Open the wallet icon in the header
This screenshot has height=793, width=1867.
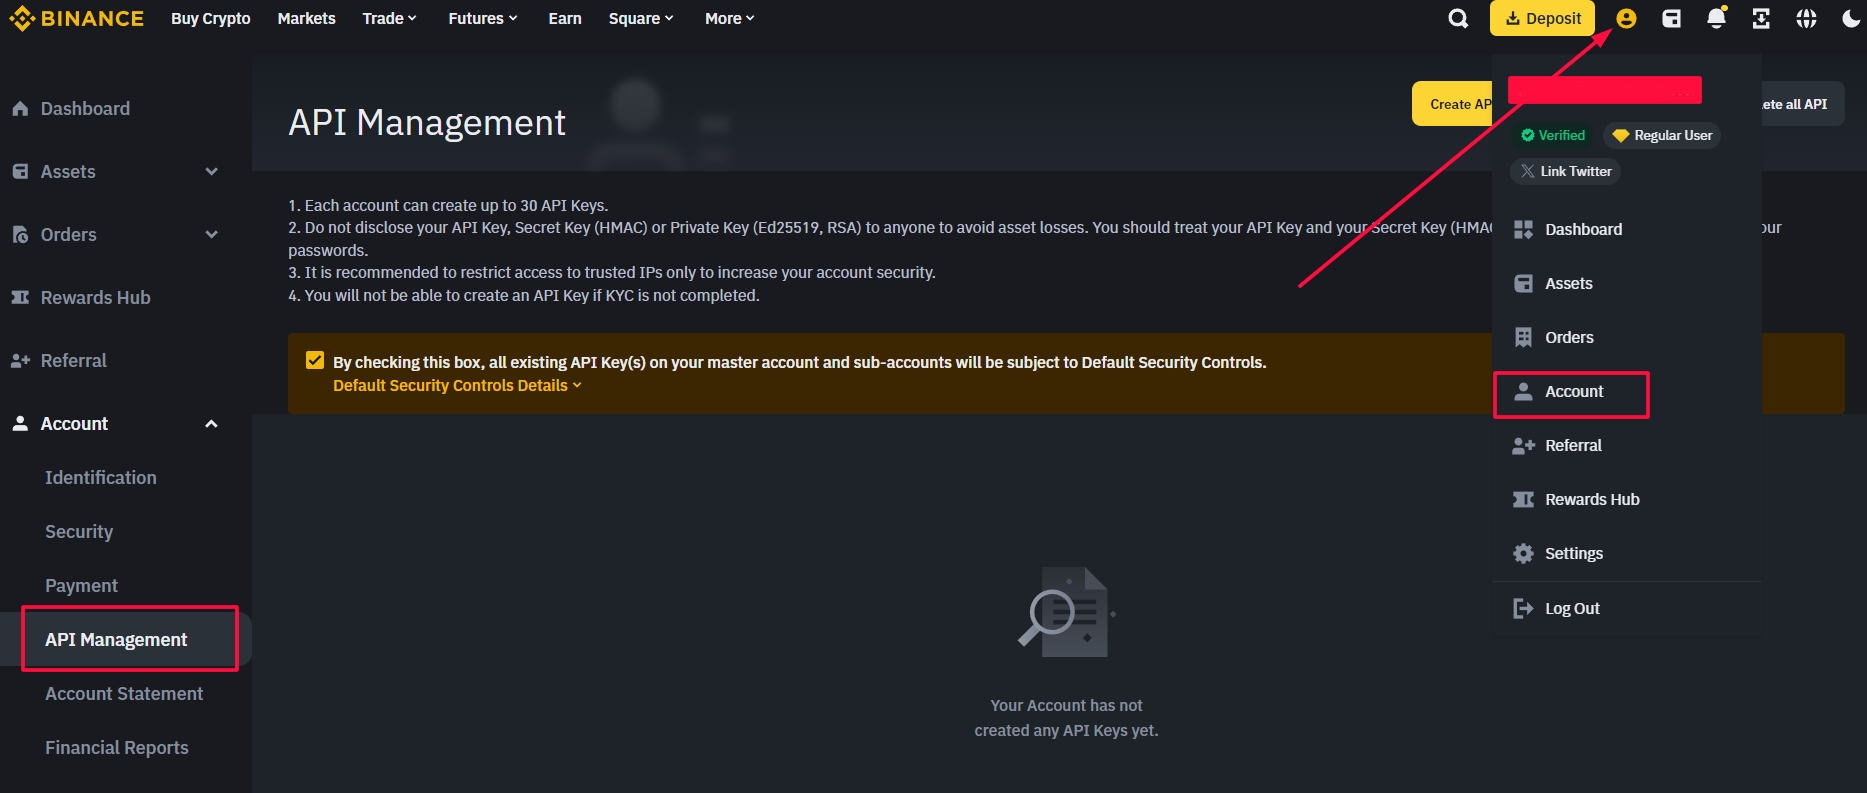1671,18
